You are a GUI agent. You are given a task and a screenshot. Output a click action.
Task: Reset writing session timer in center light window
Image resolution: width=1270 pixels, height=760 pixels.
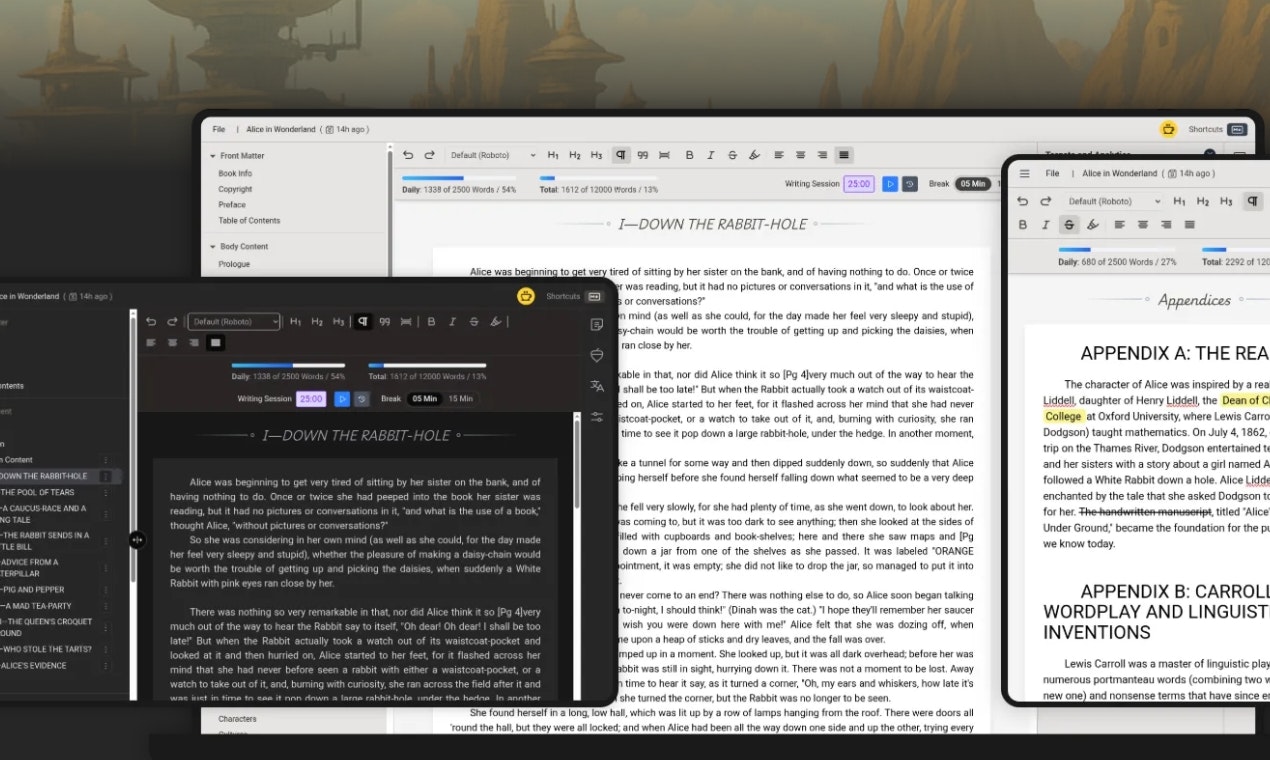click(x=910, y=184)
